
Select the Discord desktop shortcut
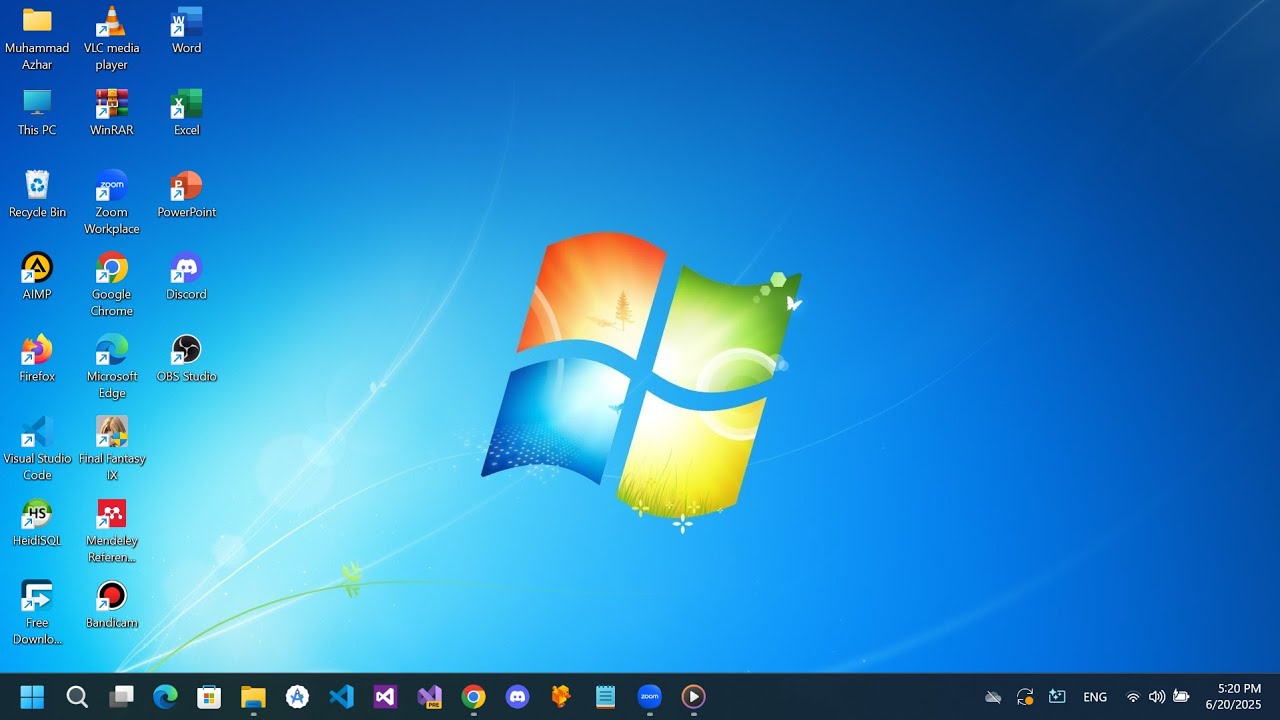[186, 276]
